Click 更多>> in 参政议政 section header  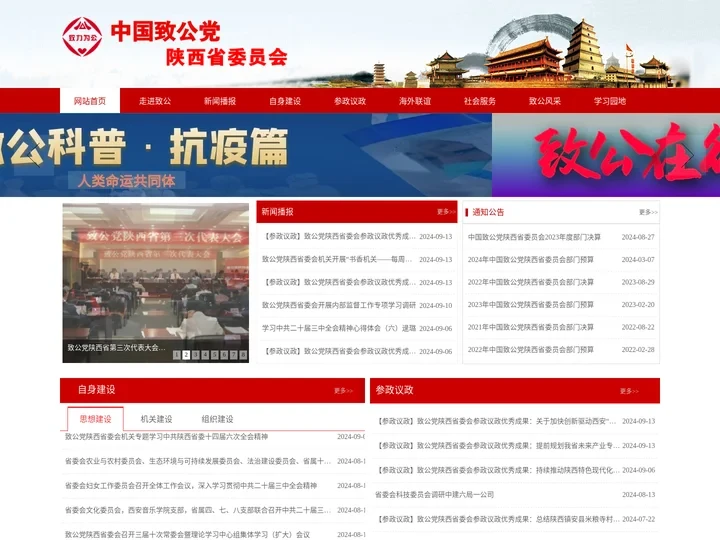pos(629,391)
